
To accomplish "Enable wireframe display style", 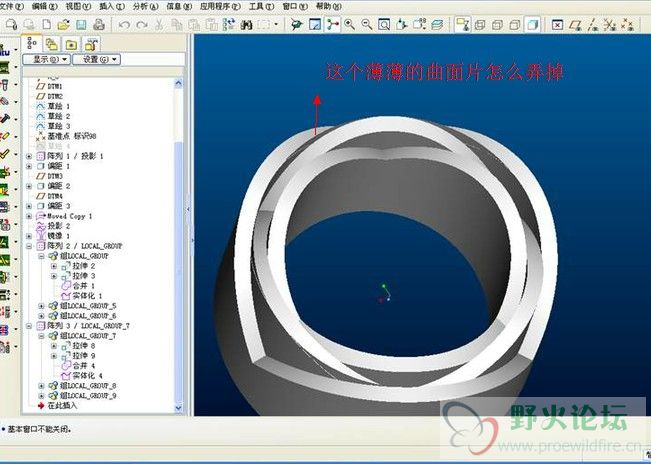I will pyautogui.click(x=480, y=25).
